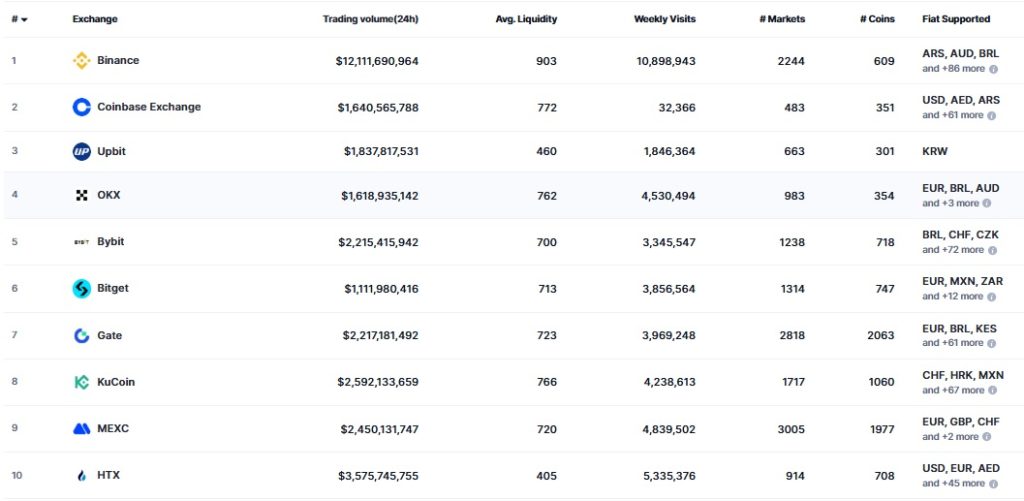Click Gate coins count 2063
The image size is (1024, 501).
(x=881, y=335)
